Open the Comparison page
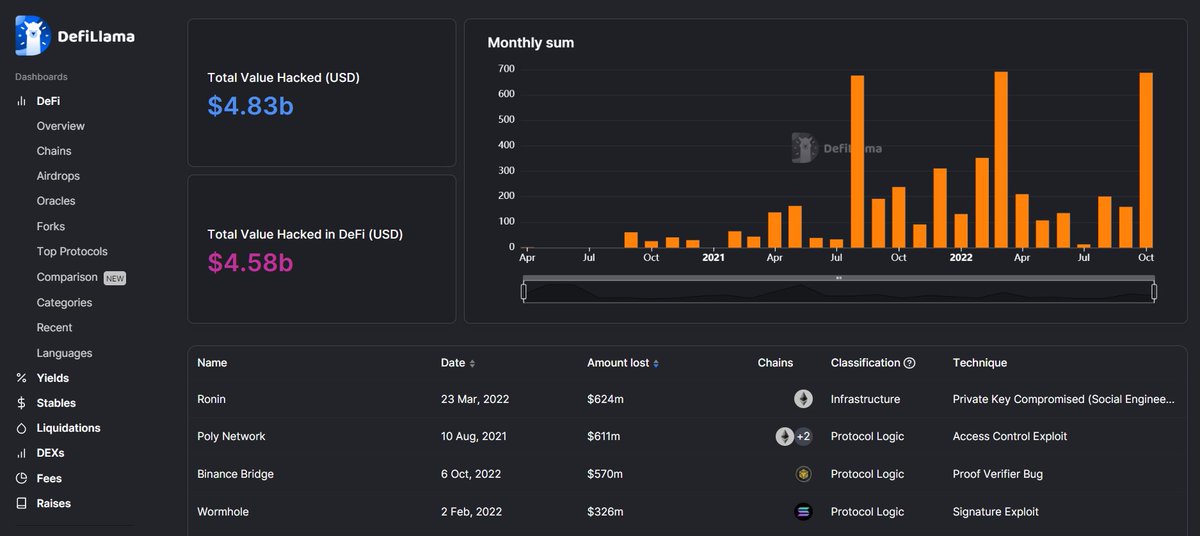 click(x=67, y=277)
